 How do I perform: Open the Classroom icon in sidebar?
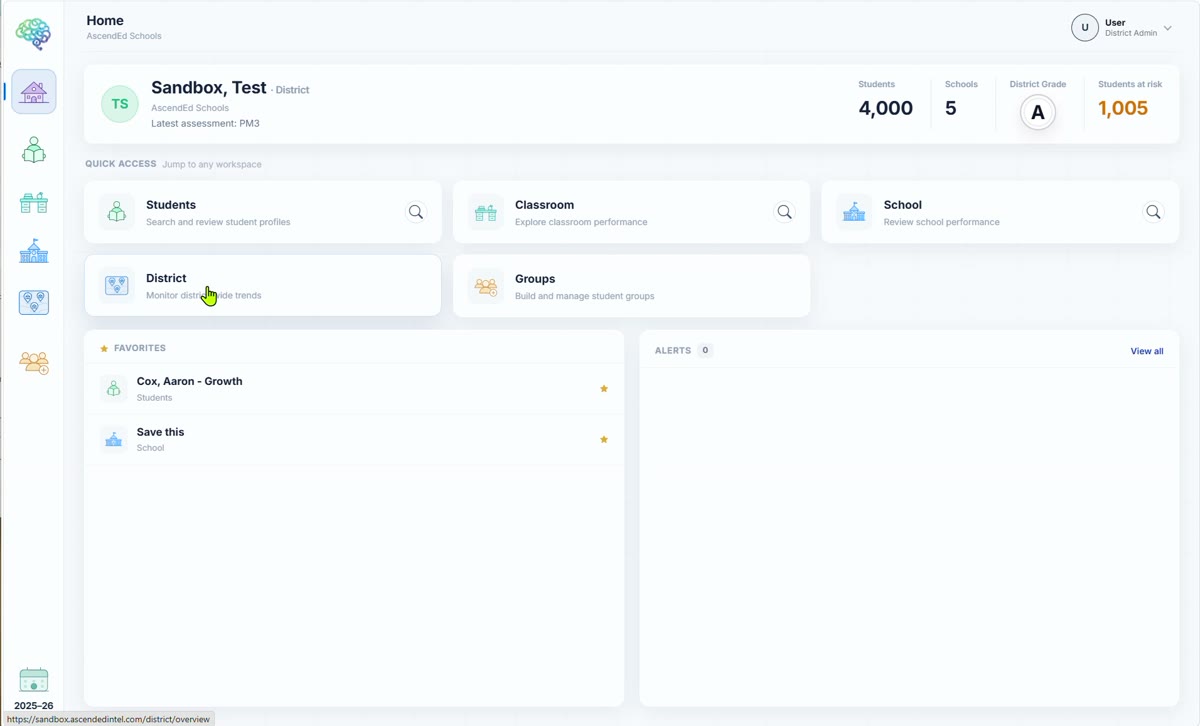pyautogui.click(x=34, y=202)
